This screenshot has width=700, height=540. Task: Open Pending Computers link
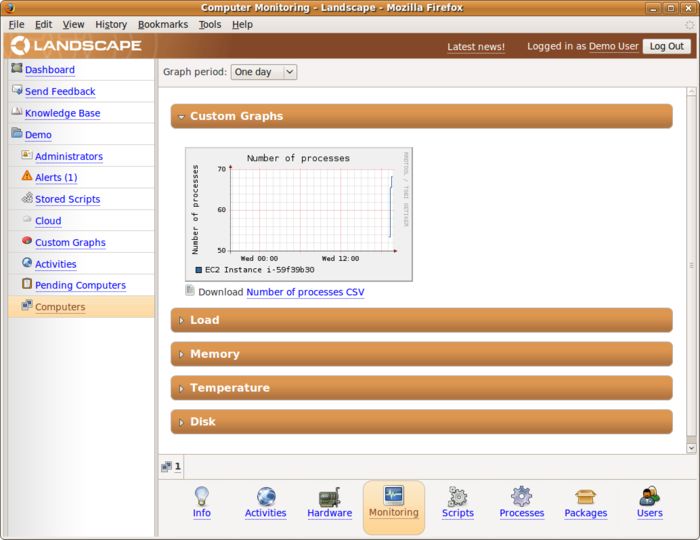point(80,285)
